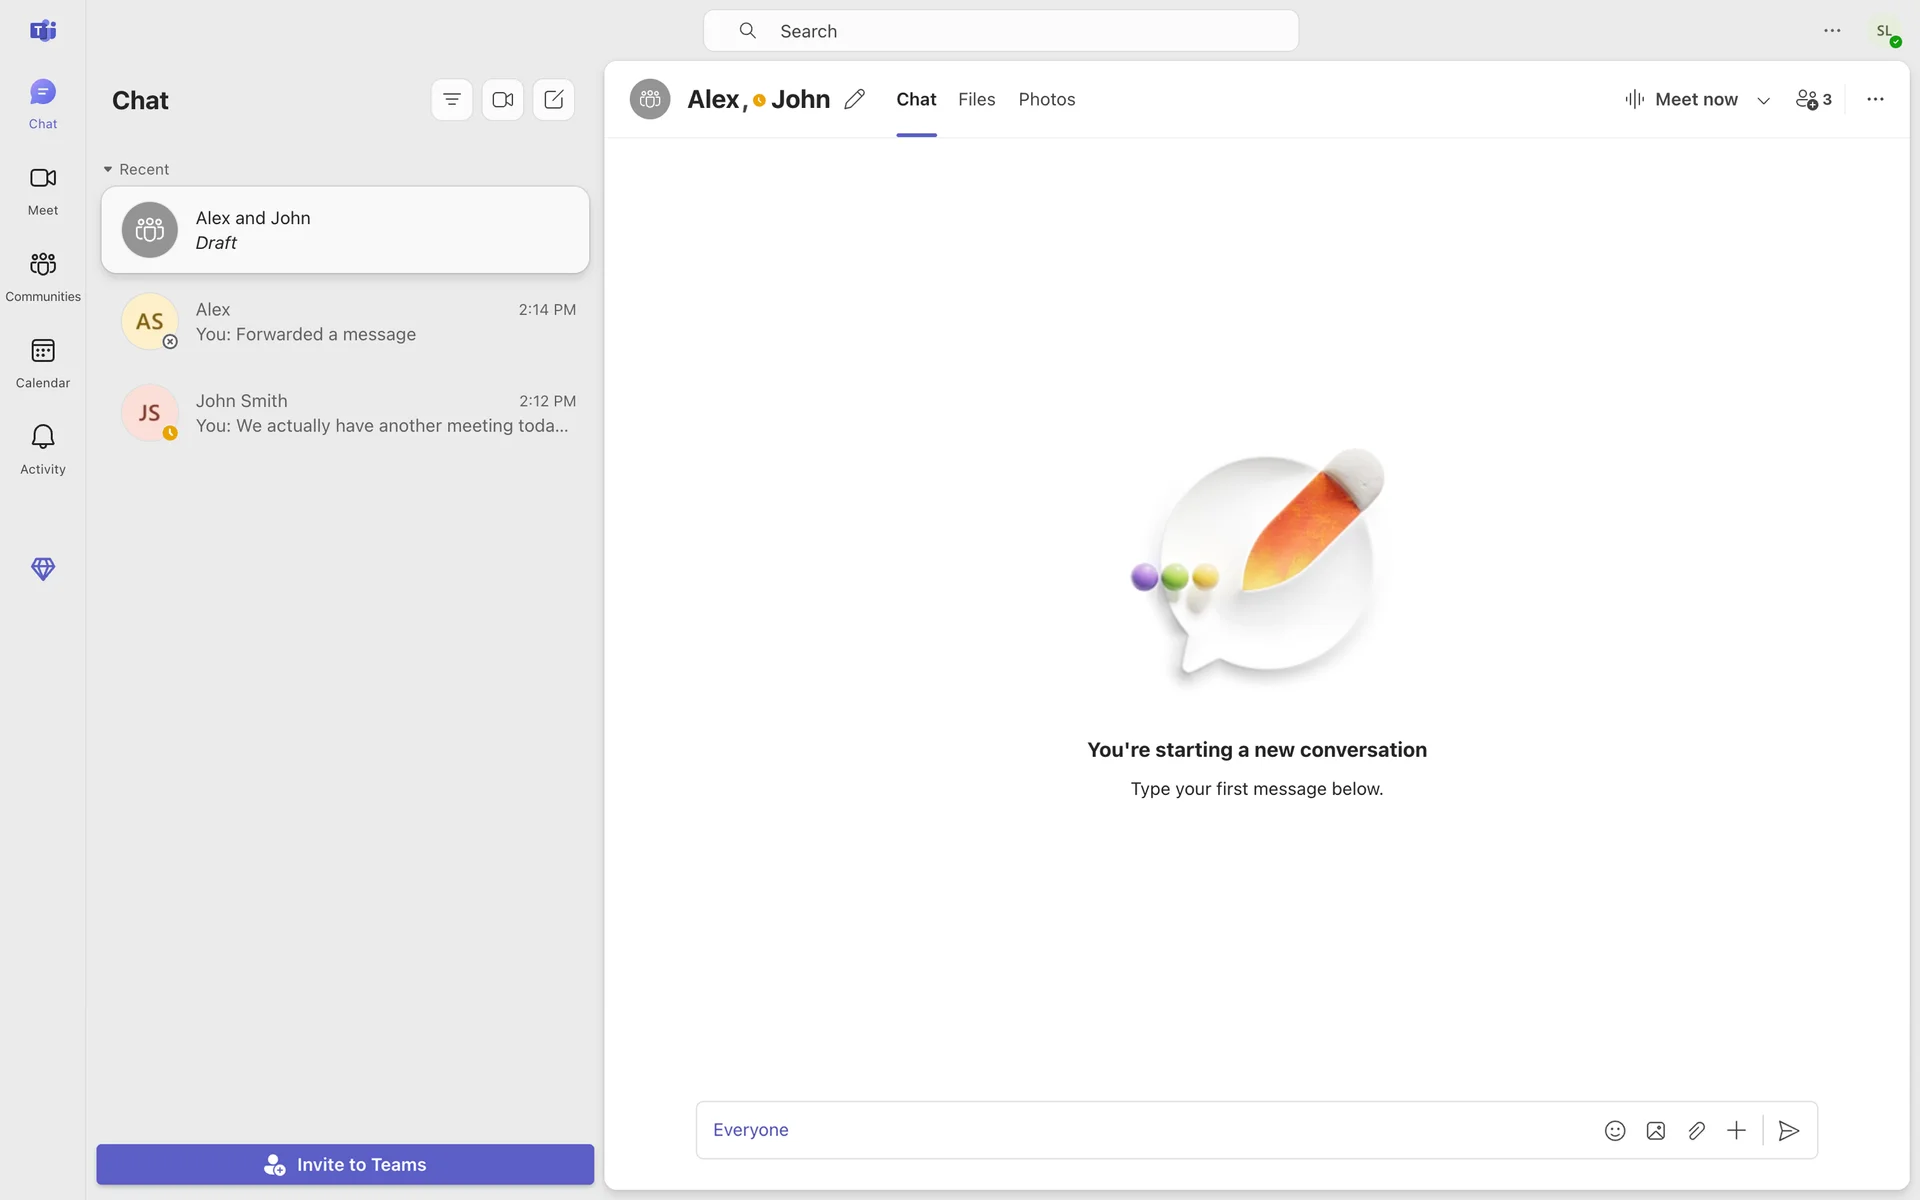Click the Search field at the top

click(x=1000, y=31)
